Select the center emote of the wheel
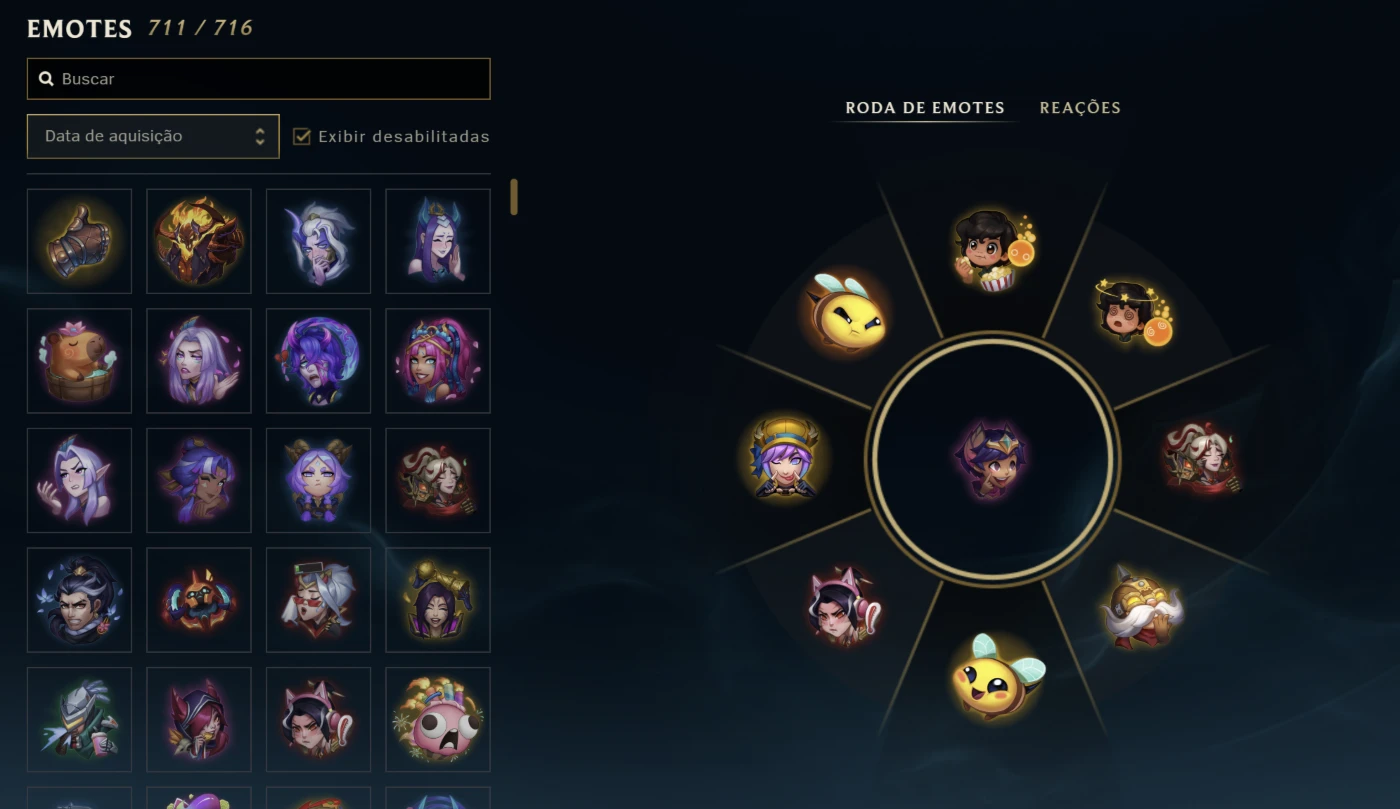Image resolution: width=1400 pixels, height=809 pixels. [992, 458]
